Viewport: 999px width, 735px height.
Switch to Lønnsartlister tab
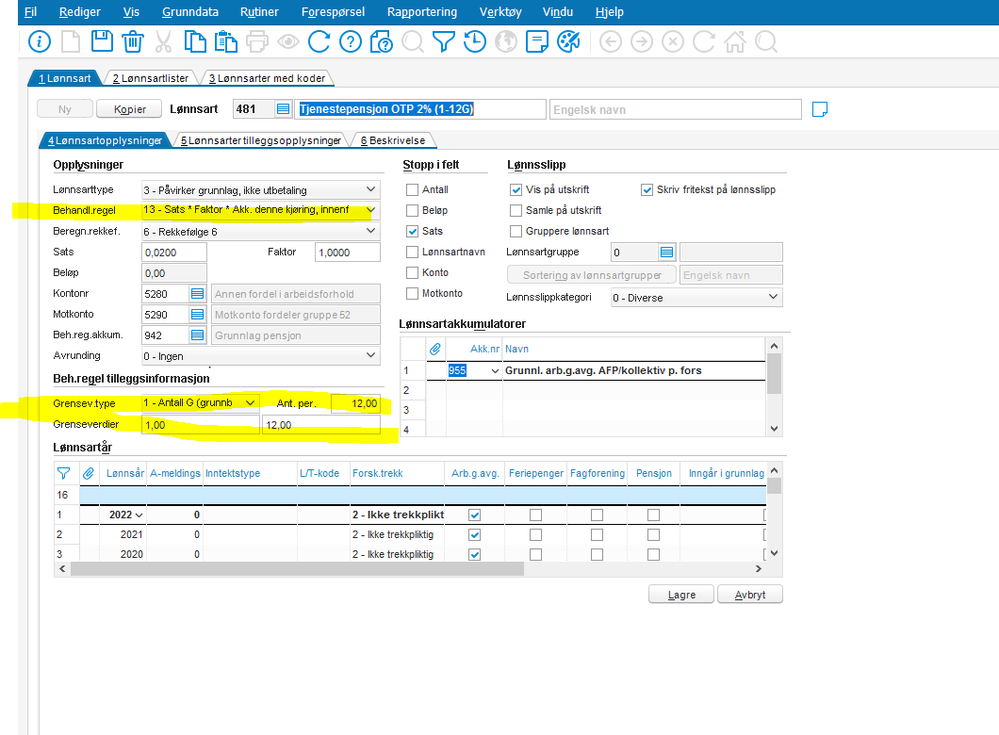click(x=150, y=78)
